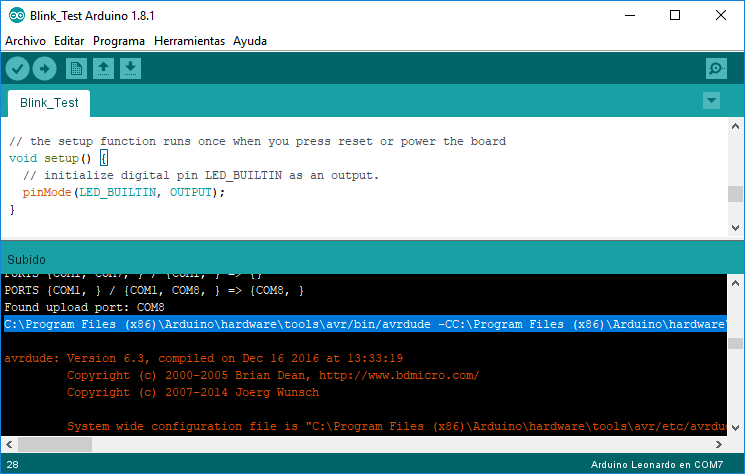This screenshot has height=474, width=745.
Task: Click the editor vertical scrollbar thumb
Action: click(x=735, y=194)
